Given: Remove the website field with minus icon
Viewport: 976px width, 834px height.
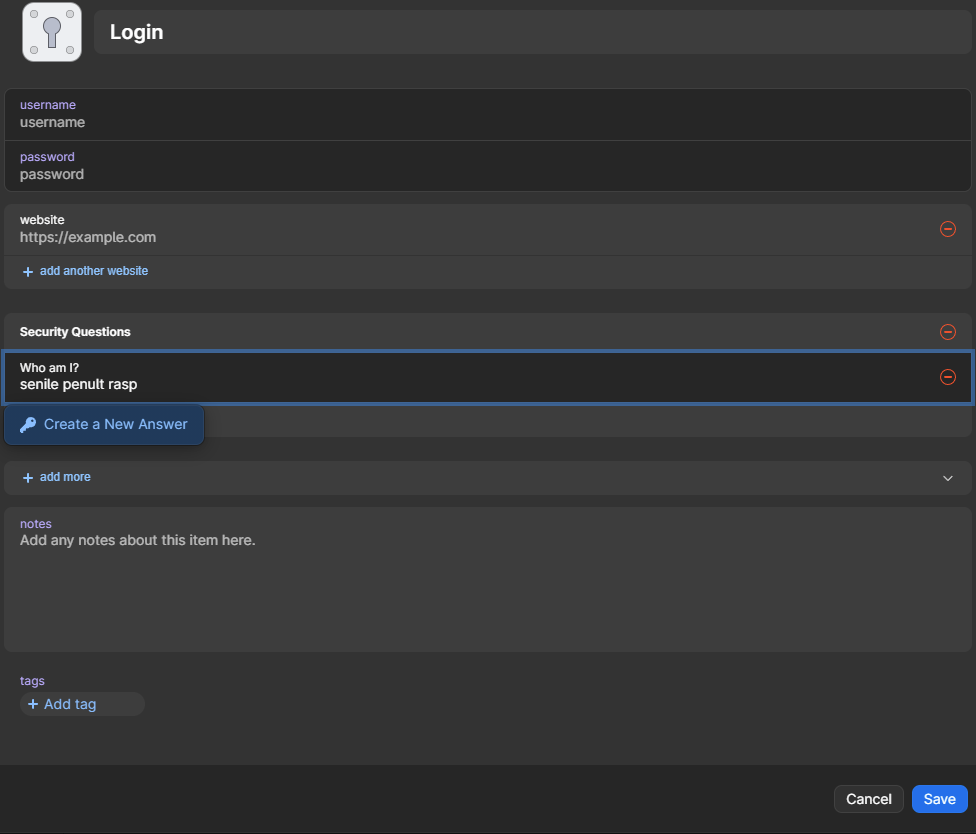Looking at the screenshot, I should coord(948,229).
